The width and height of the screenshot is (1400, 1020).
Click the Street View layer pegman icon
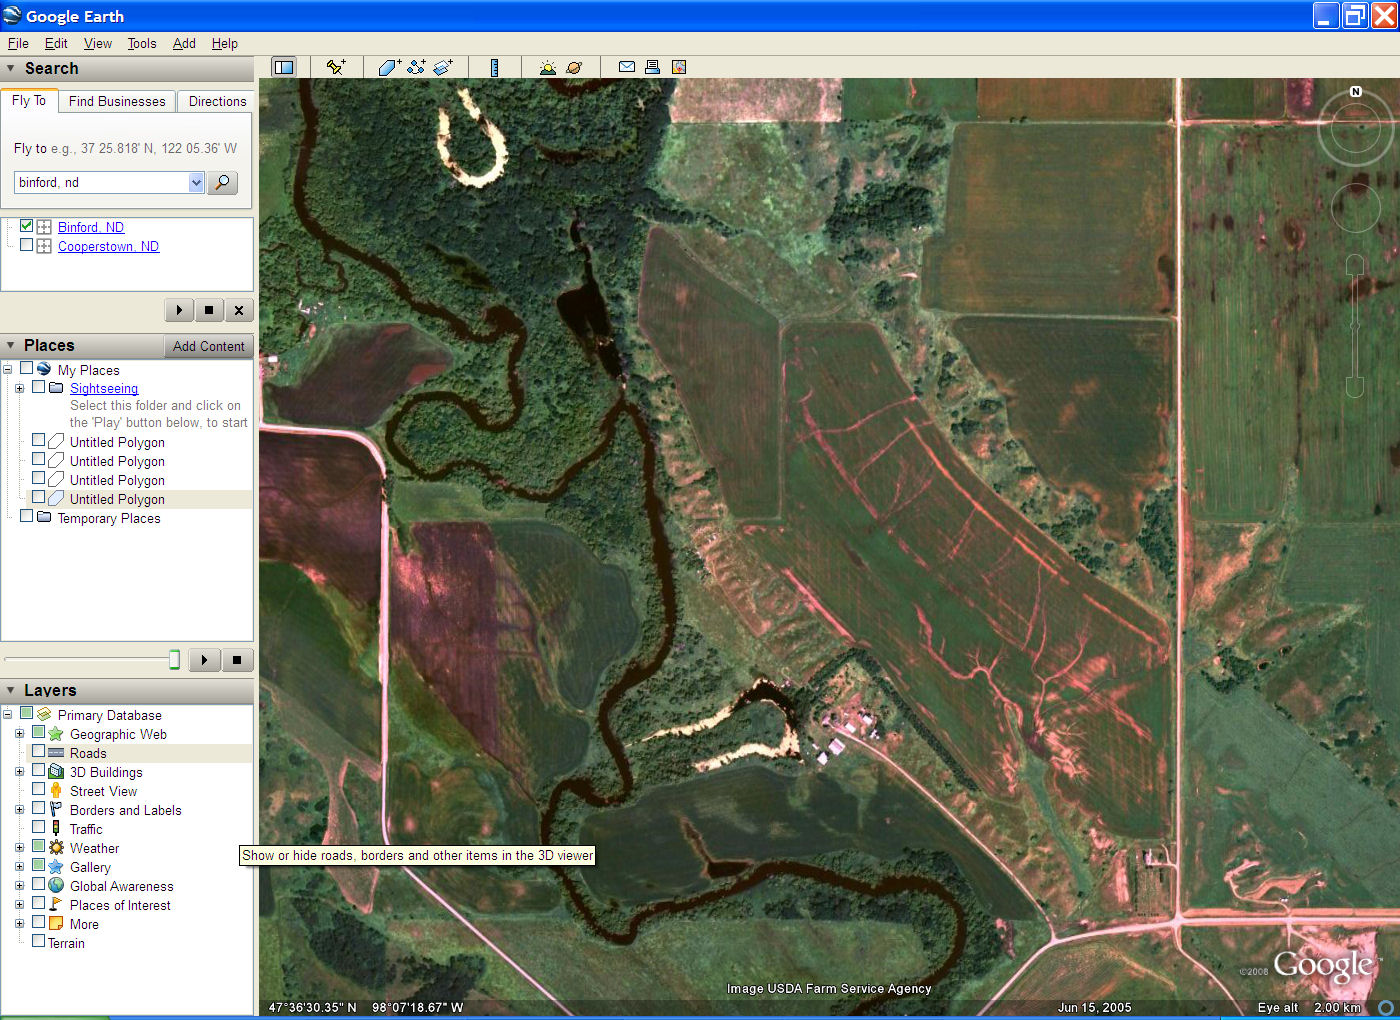[56, 791]
